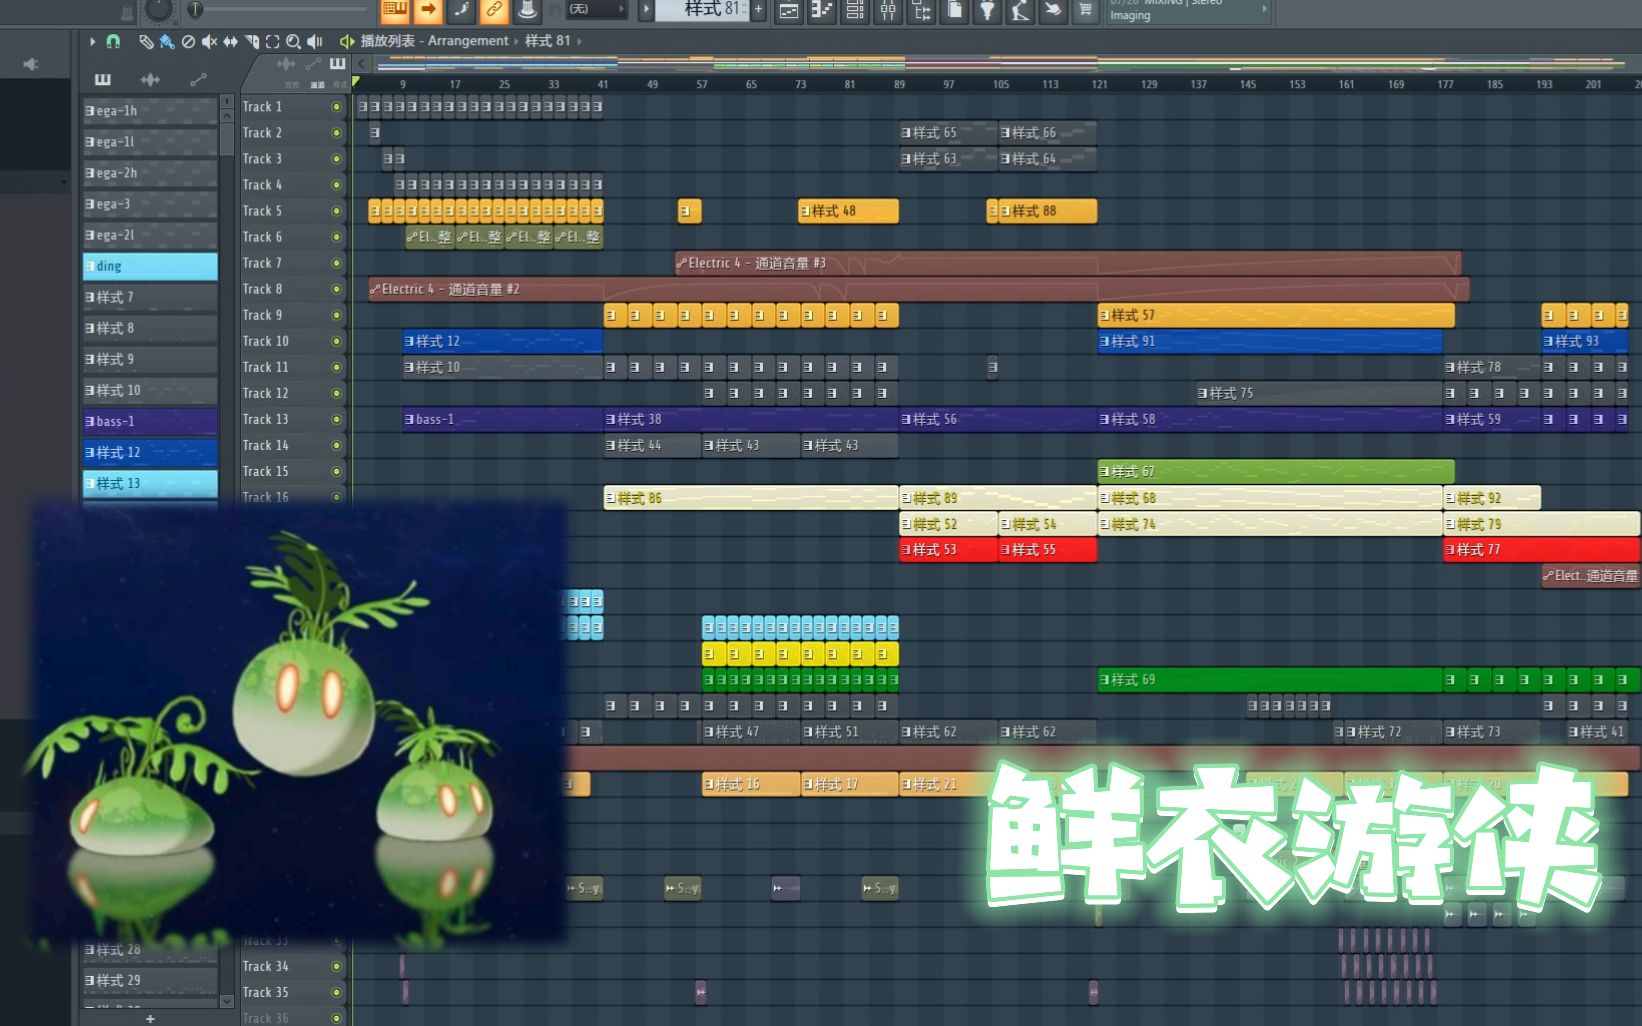Expand the hint panel arrow beside Imaging

click(x=1265, y=9)
